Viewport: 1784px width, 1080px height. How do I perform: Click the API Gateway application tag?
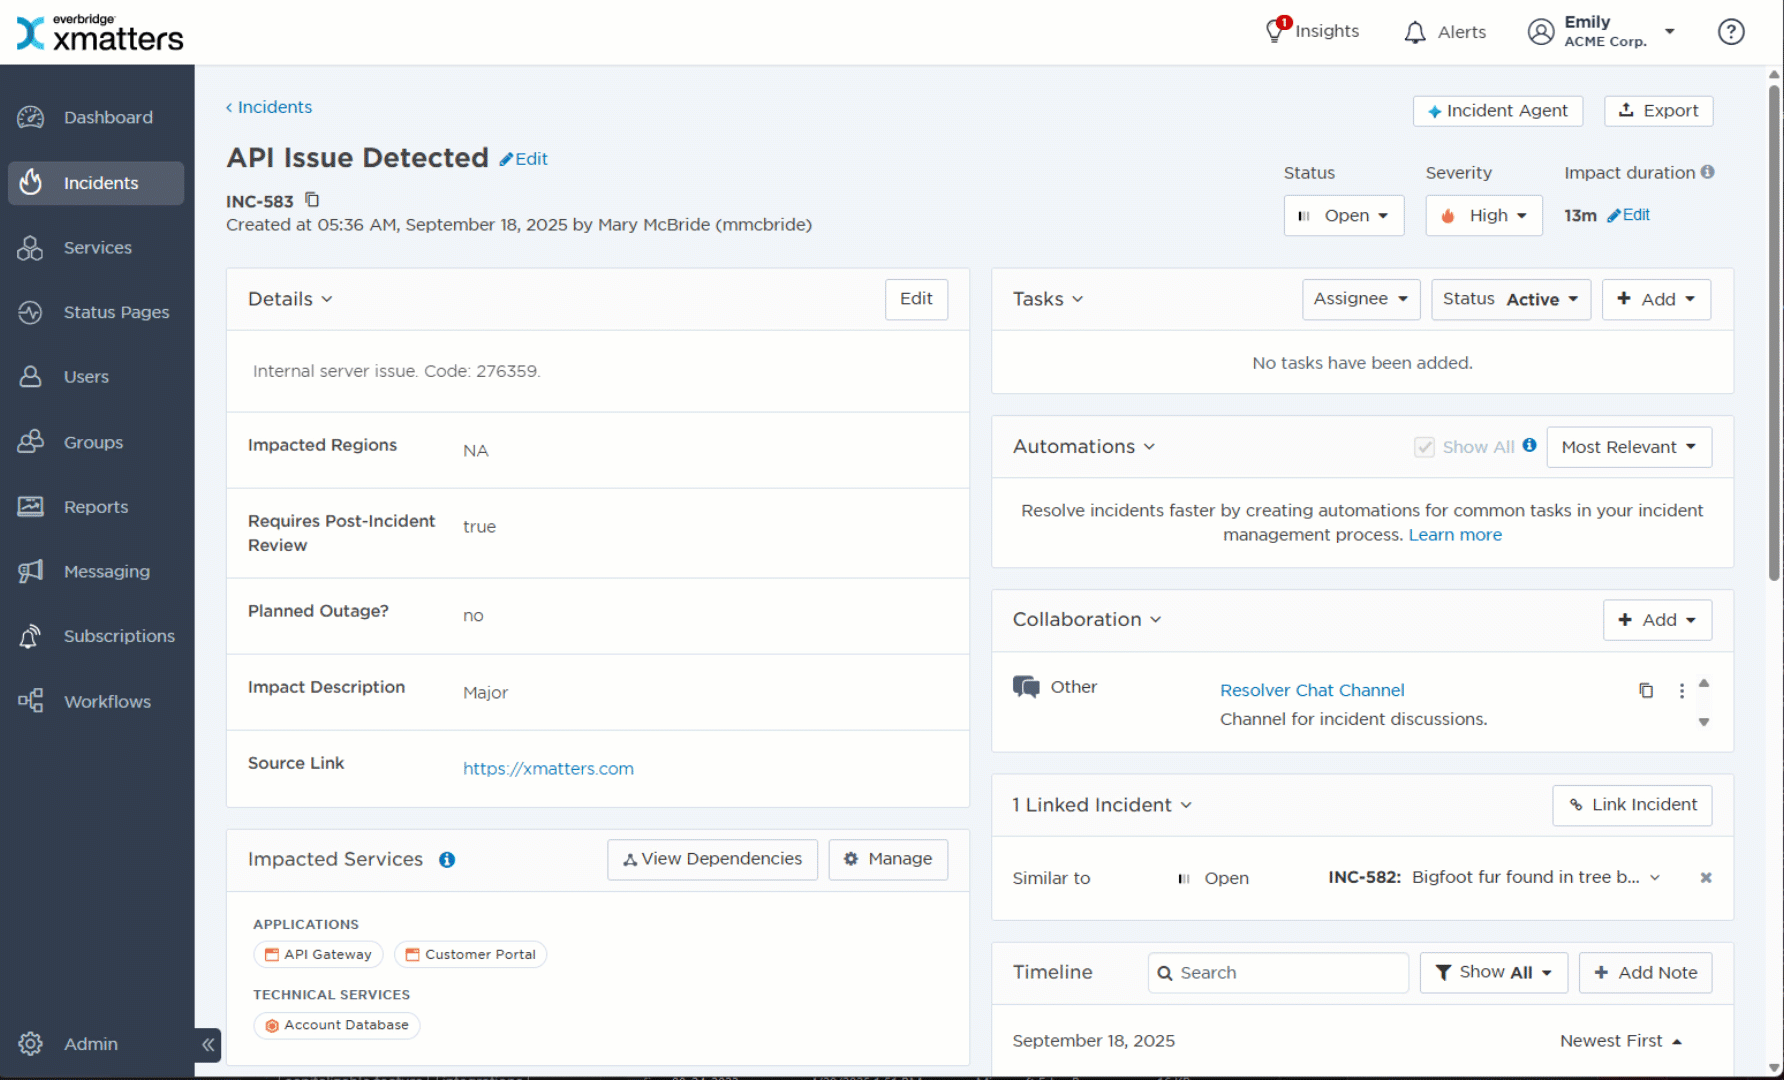click(318, 955)
